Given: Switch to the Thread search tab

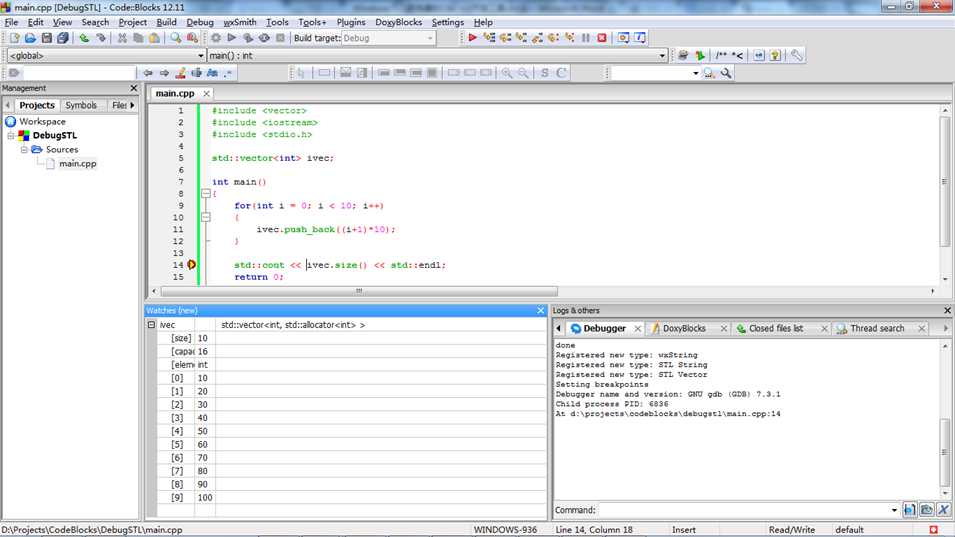Looking at the screenshot, I should pyautogui.click(x=876, y=328).
